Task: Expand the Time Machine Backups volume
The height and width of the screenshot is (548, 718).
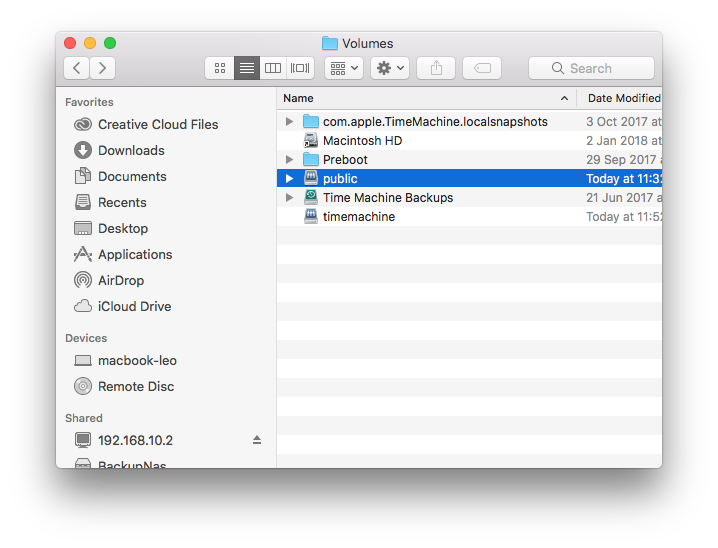Action: point(289,198)
